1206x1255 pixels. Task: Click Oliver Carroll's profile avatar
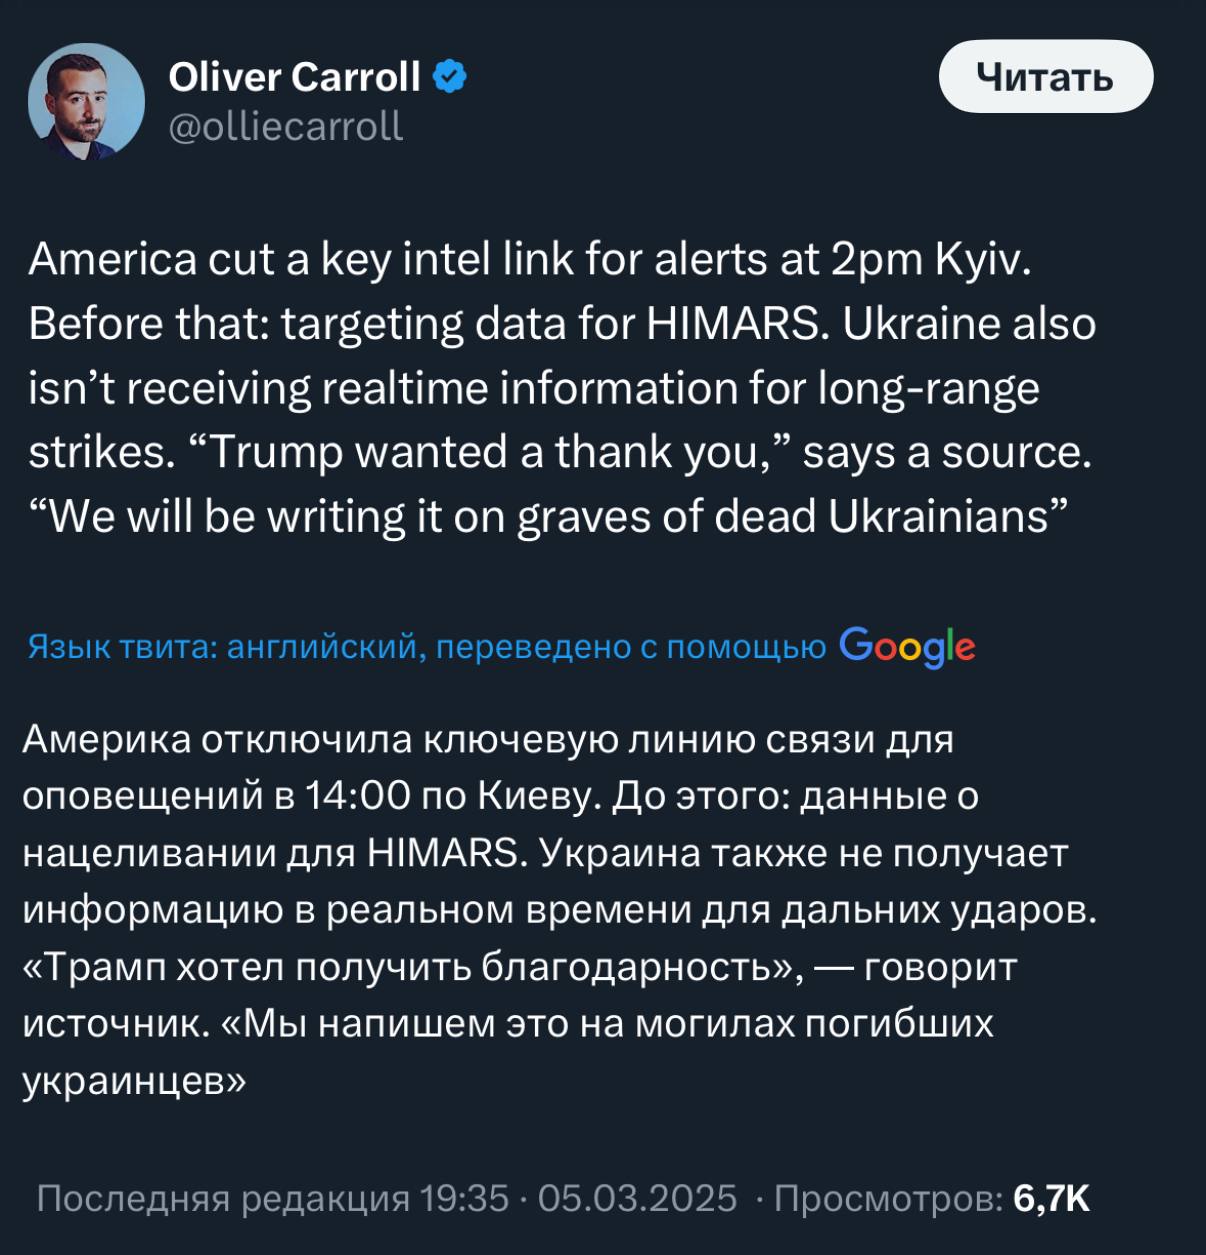coord(86,101)
